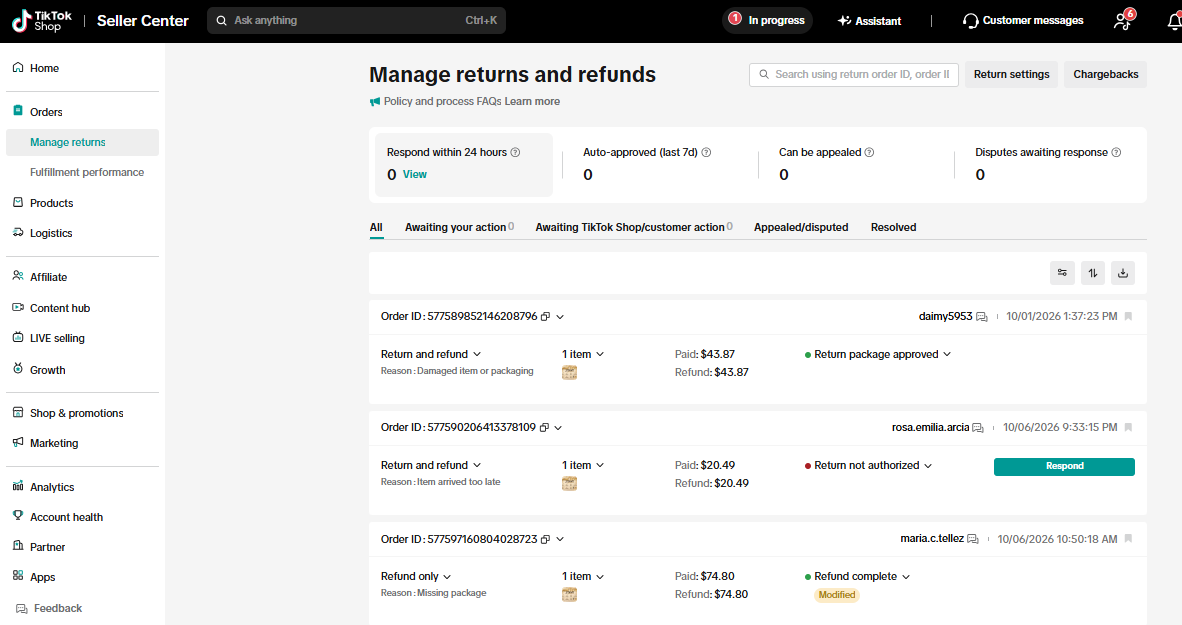Viewport: 1182px width, 625px height.
Task: Switch to Awaiting your action tab
Action: pos(459,227)
